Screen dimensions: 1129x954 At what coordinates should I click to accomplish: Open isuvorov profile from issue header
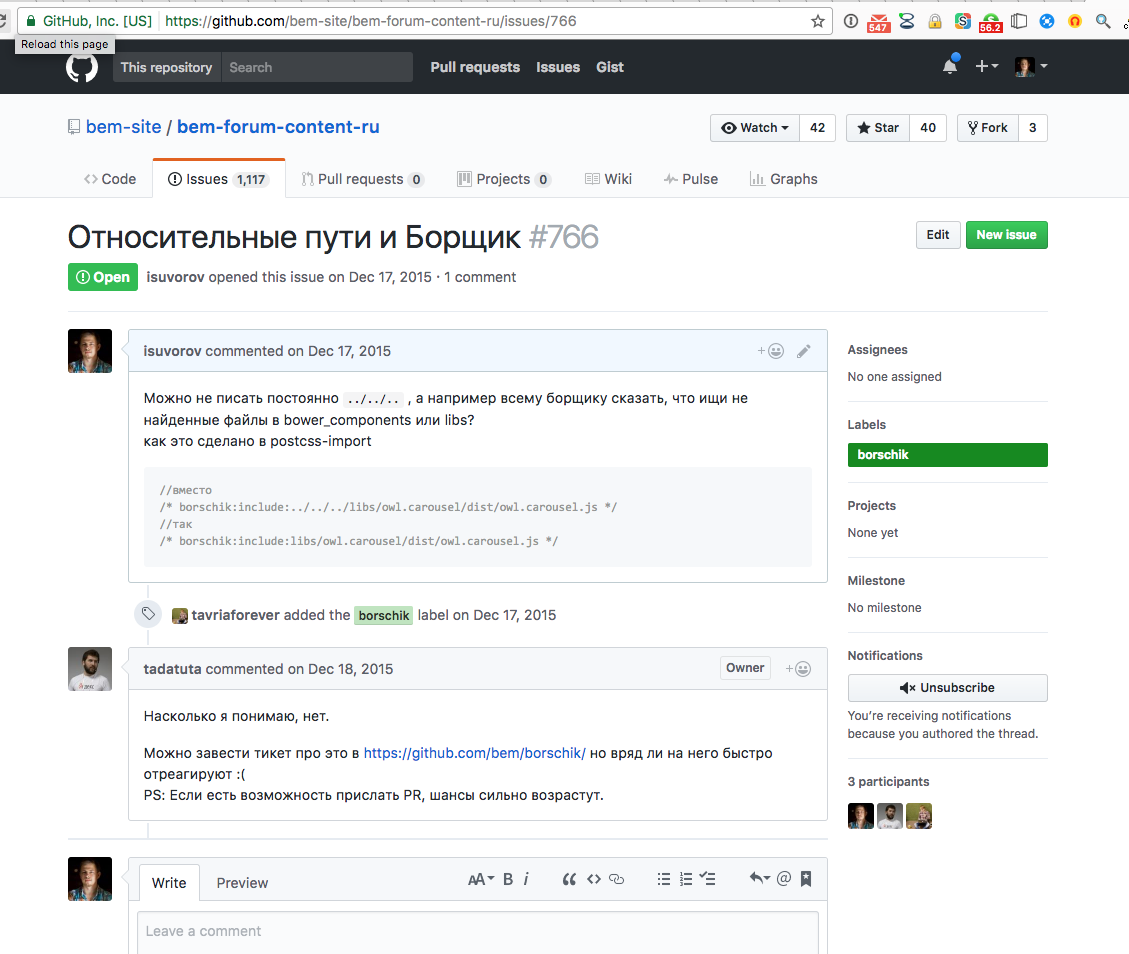[176, 277]
